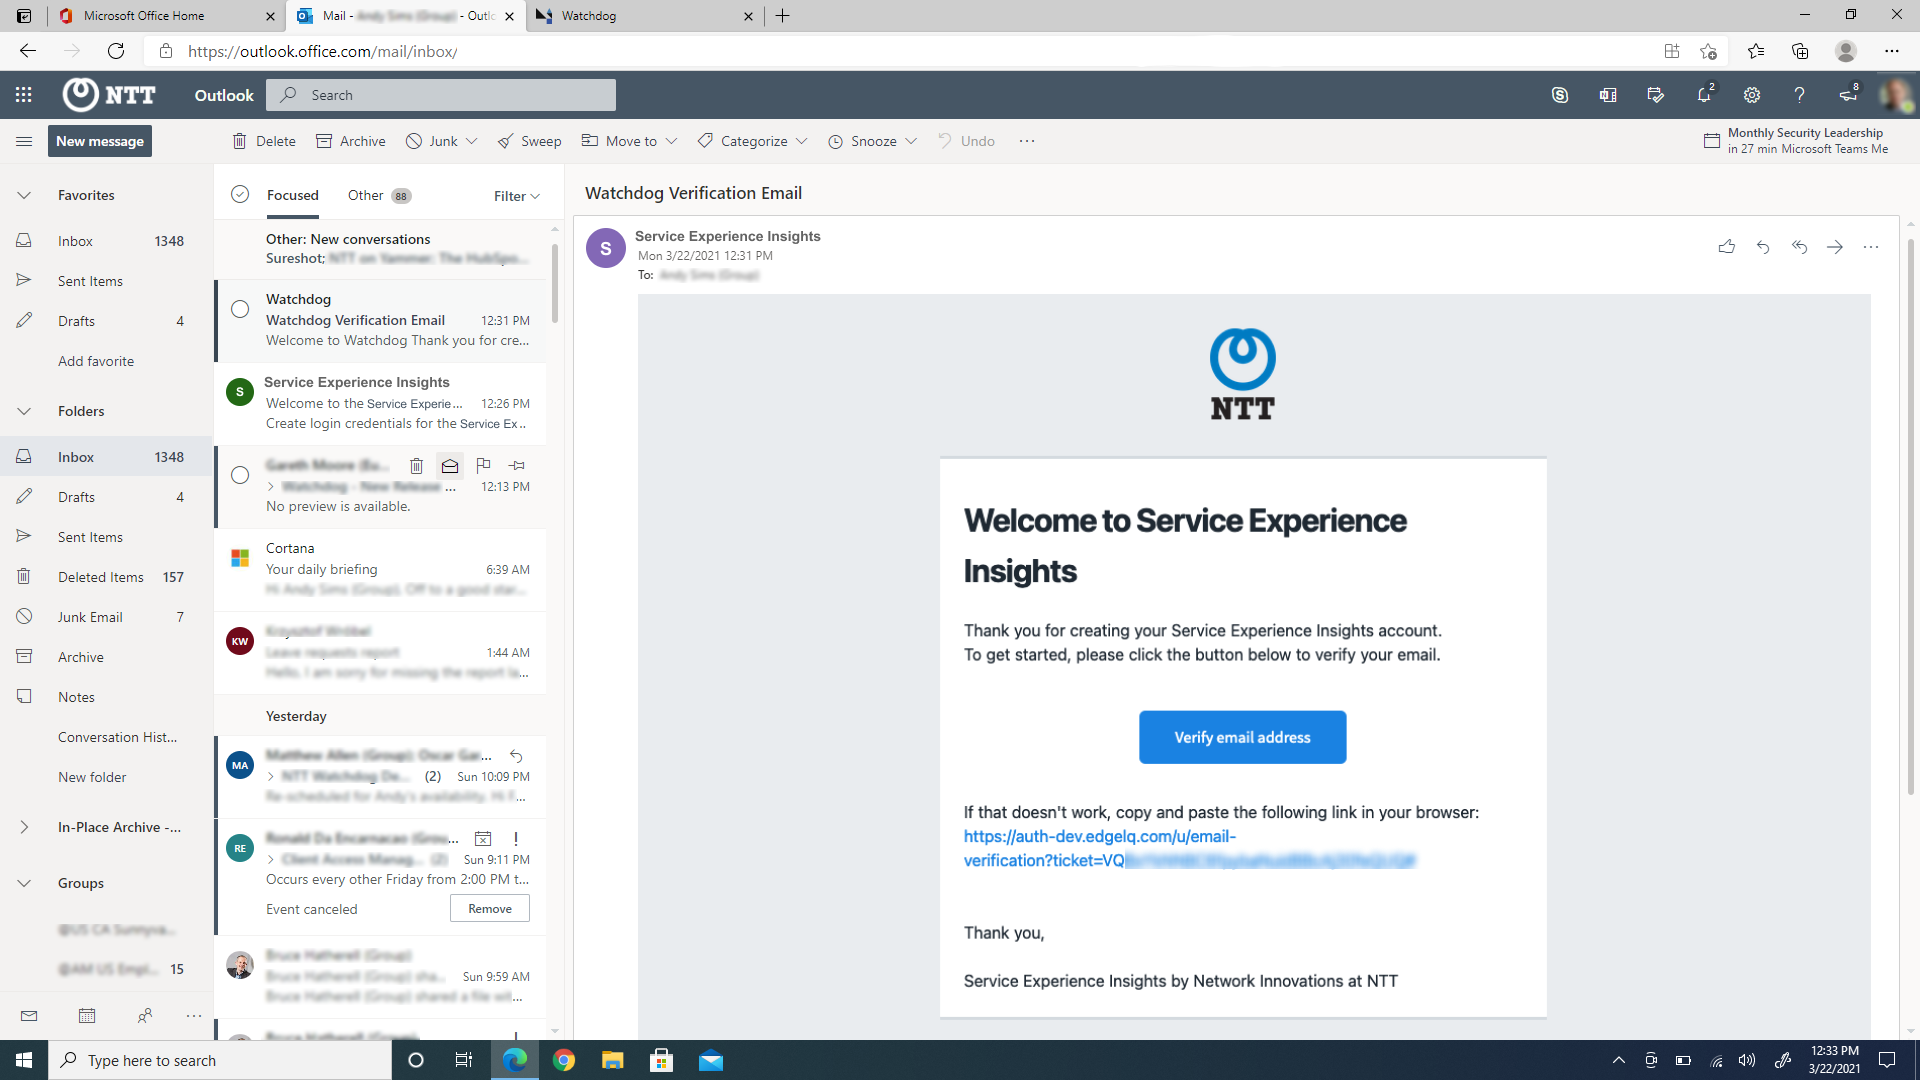Open the app launcher waffle icon
The width and height of the screenshot is (1920, 1080).
(x=24, y=95)
